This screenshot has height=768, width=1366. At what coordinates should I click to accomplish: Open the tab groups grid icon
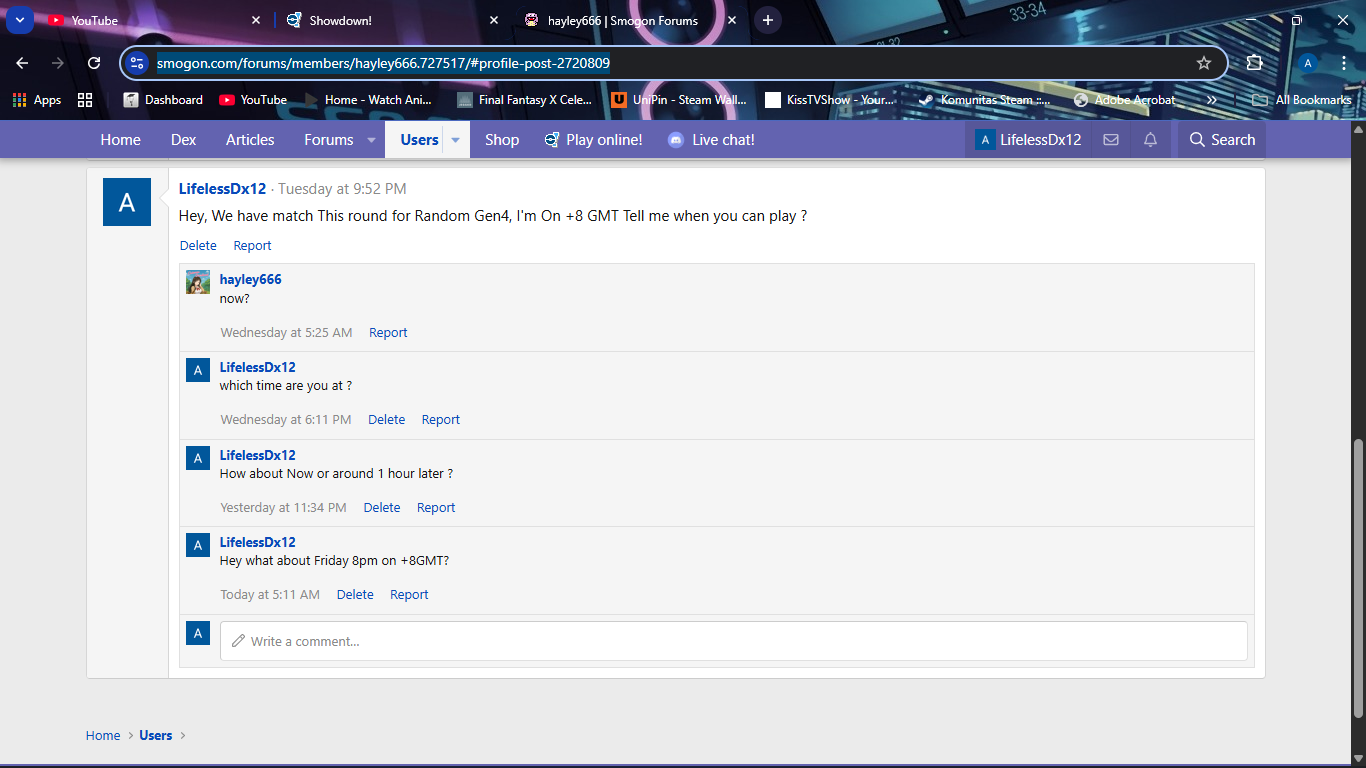(x=85, y=100)
